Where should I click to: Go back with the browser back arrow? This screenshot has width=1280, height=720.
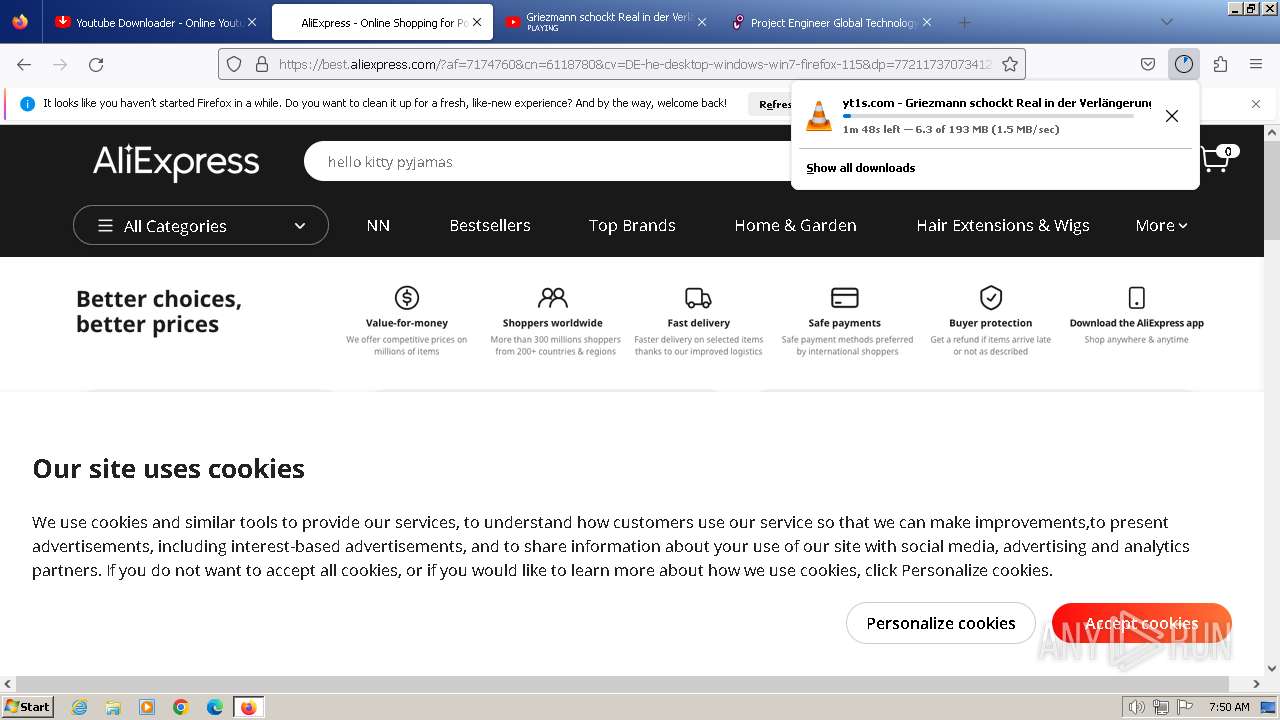[x=24, y=64]
